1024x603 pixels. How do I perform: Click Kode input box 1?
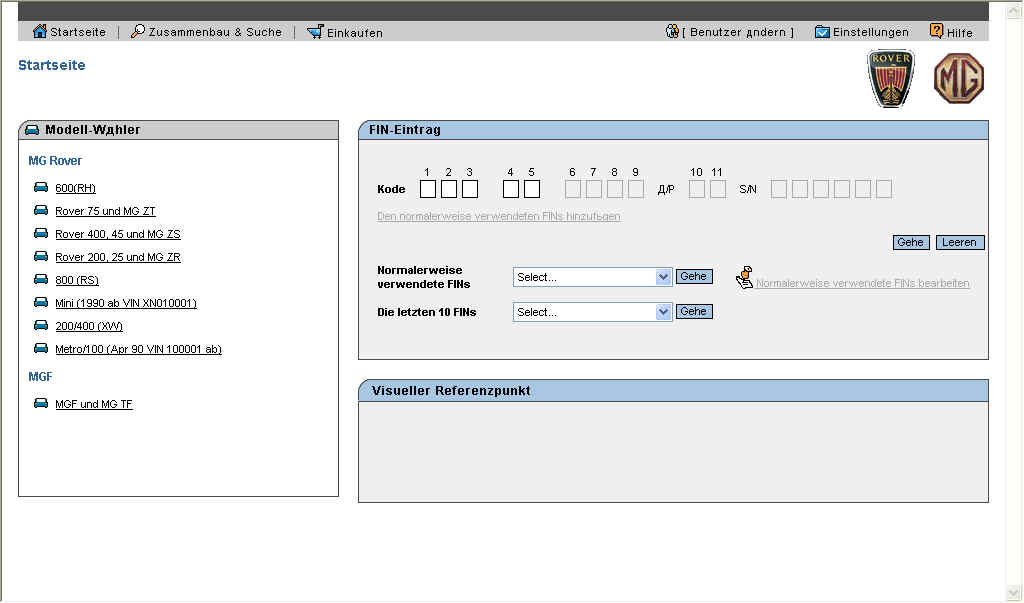point(428,189)
